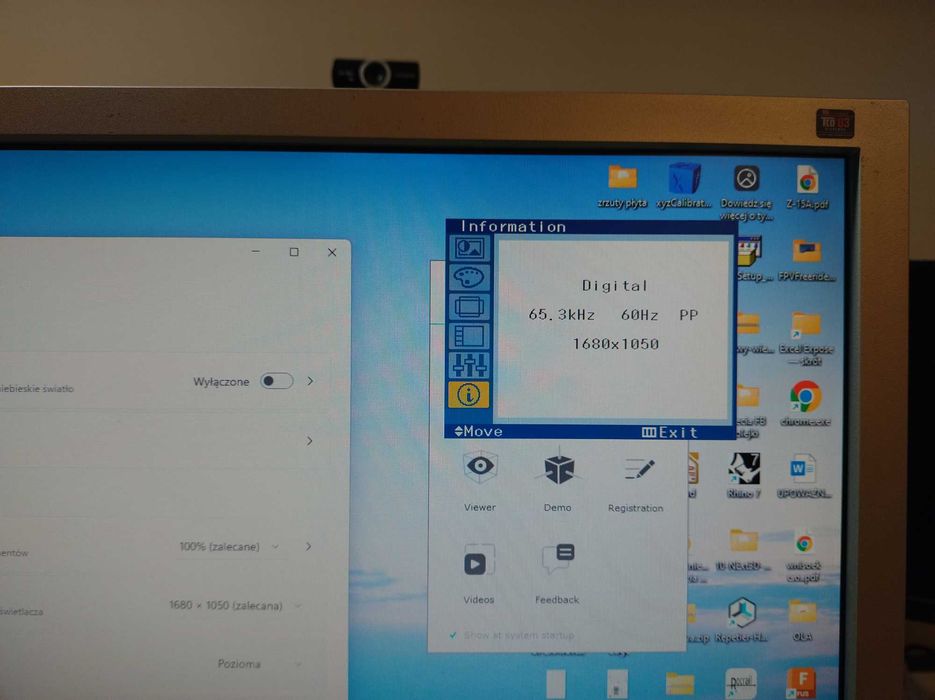Click 'Exit' in the OSD footer
The height and width of the screenshot is (700, 935).
[670, 432]
